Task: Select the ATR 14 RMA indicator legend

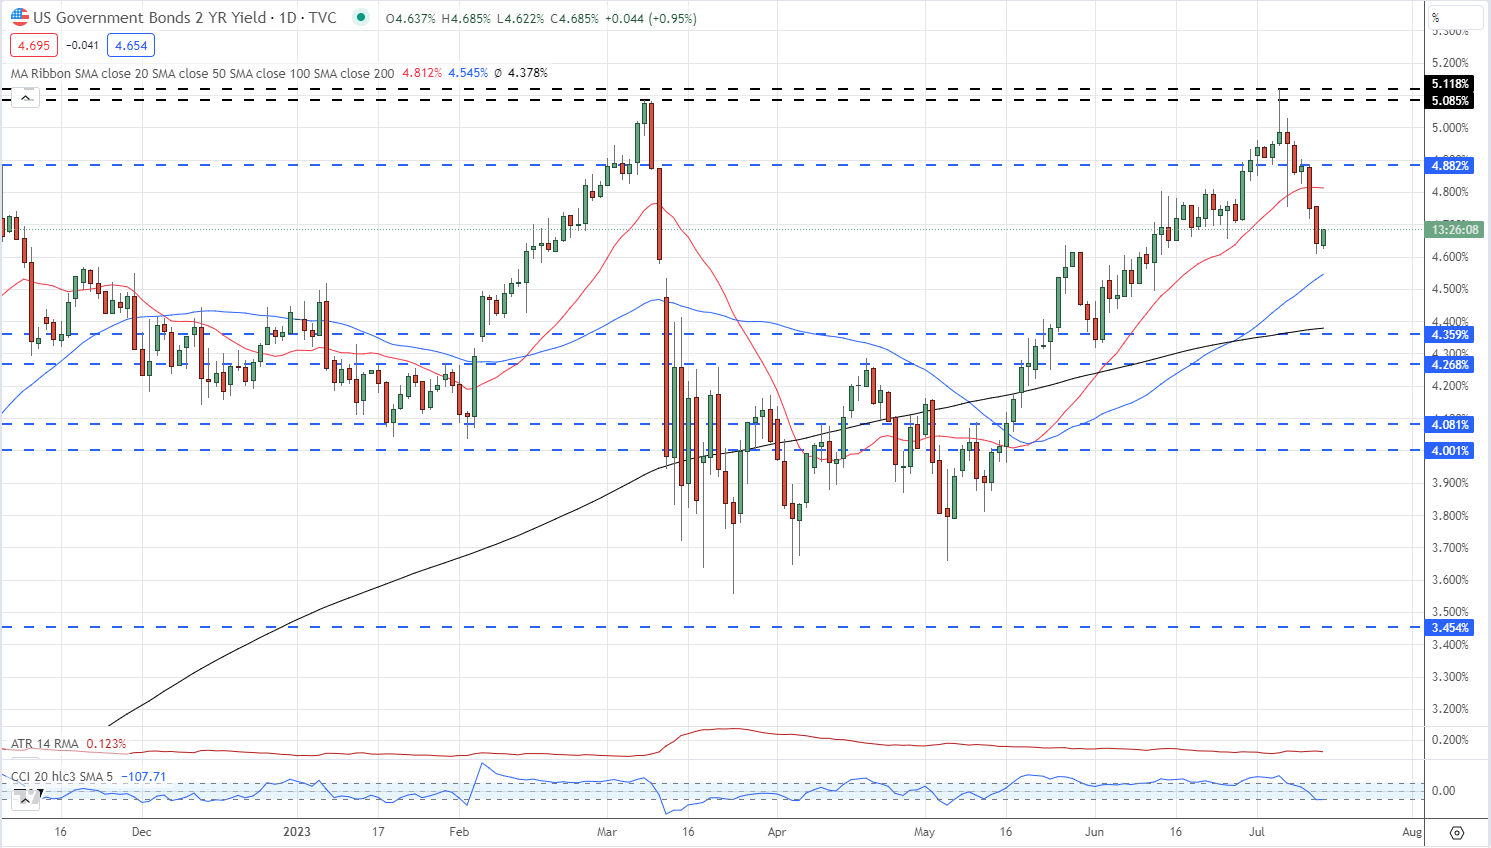Action: [x=45, y=744]
